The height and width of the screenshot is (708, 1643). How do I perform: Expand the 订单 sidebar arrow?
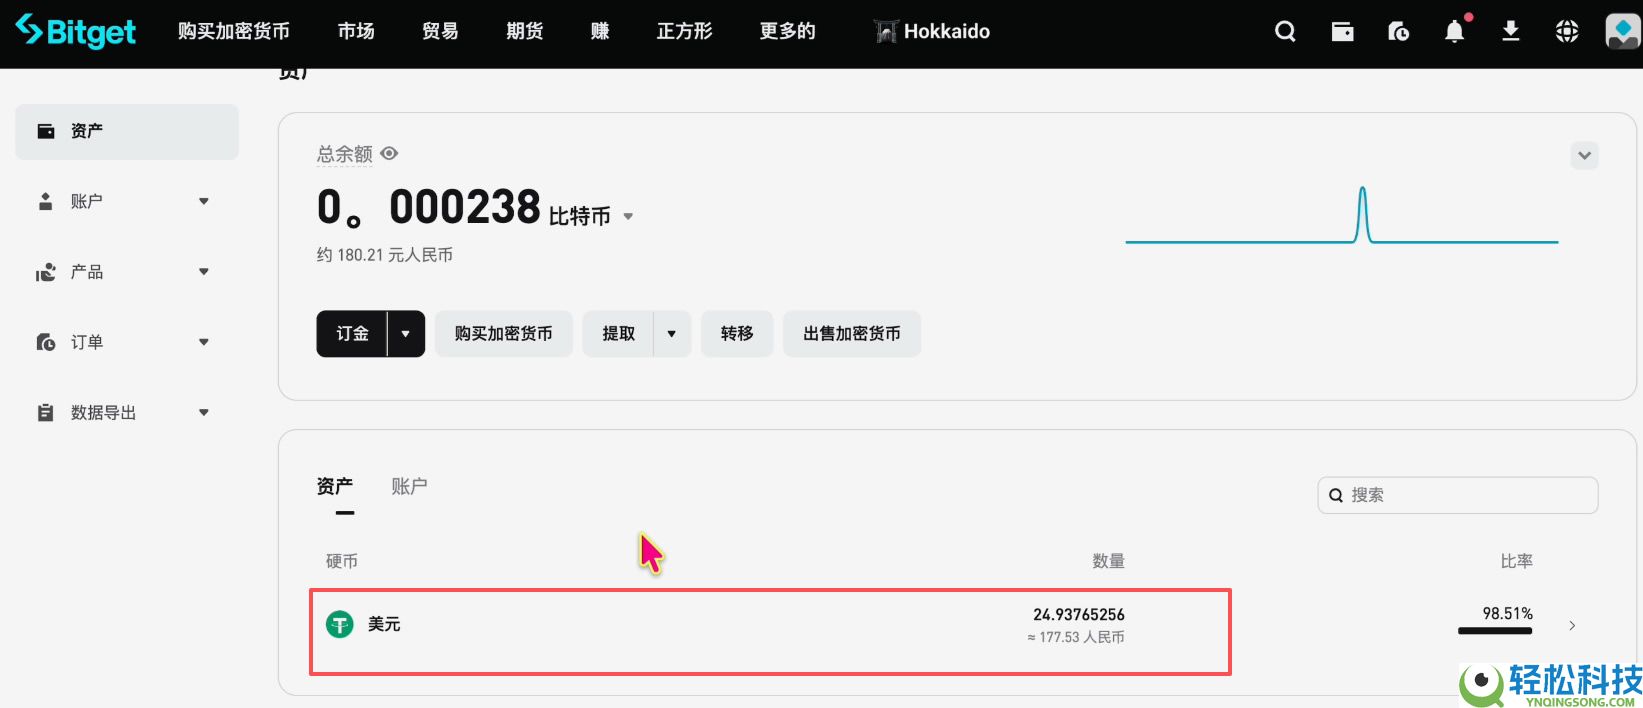tap(204, 342)
